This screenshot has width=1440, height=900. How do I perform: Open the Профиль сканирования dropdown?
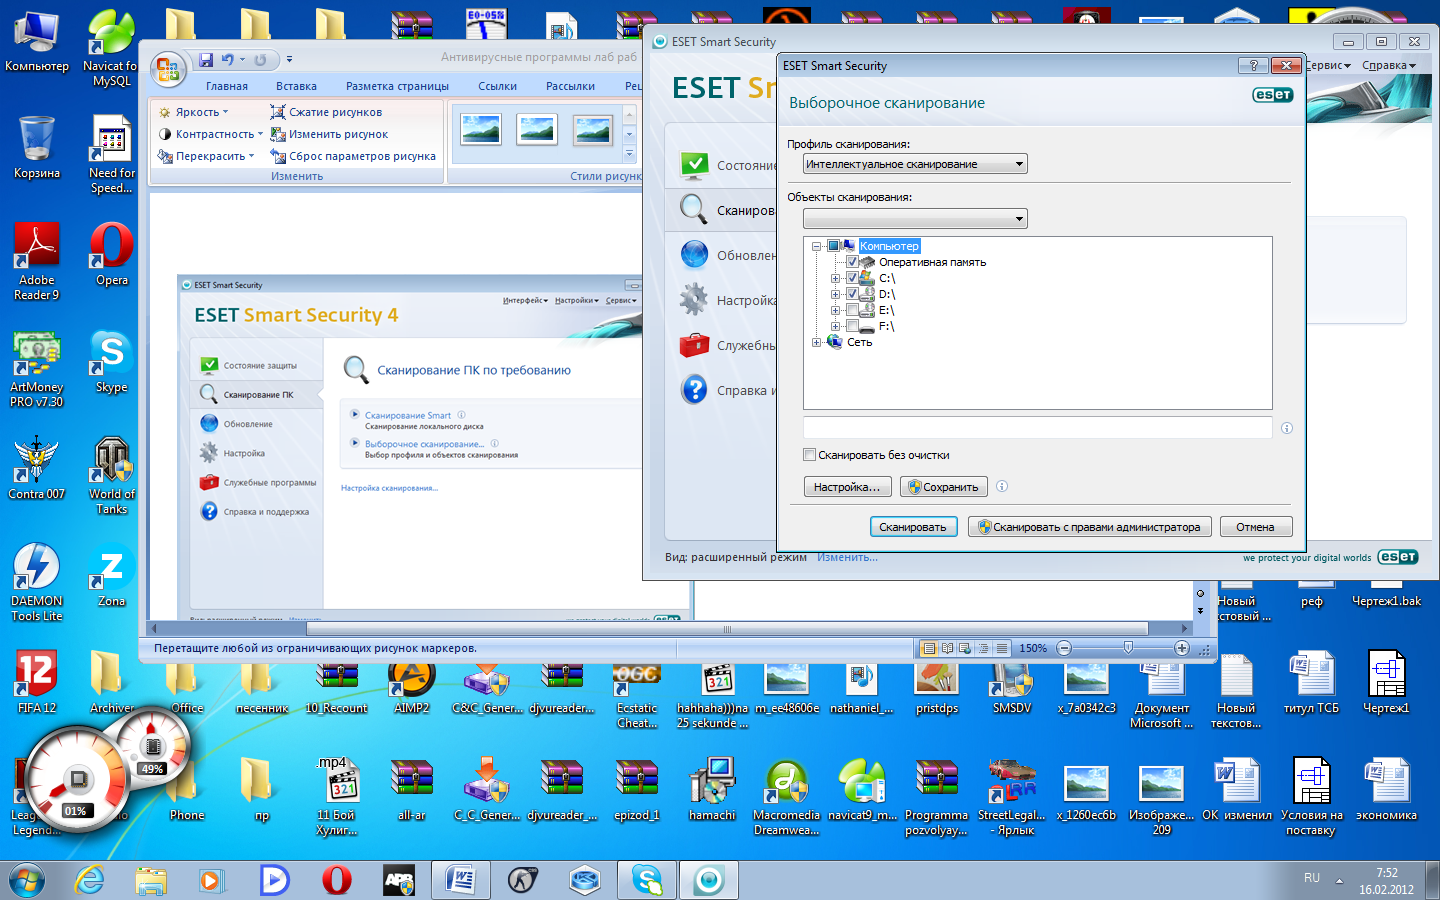coord(915,164)
